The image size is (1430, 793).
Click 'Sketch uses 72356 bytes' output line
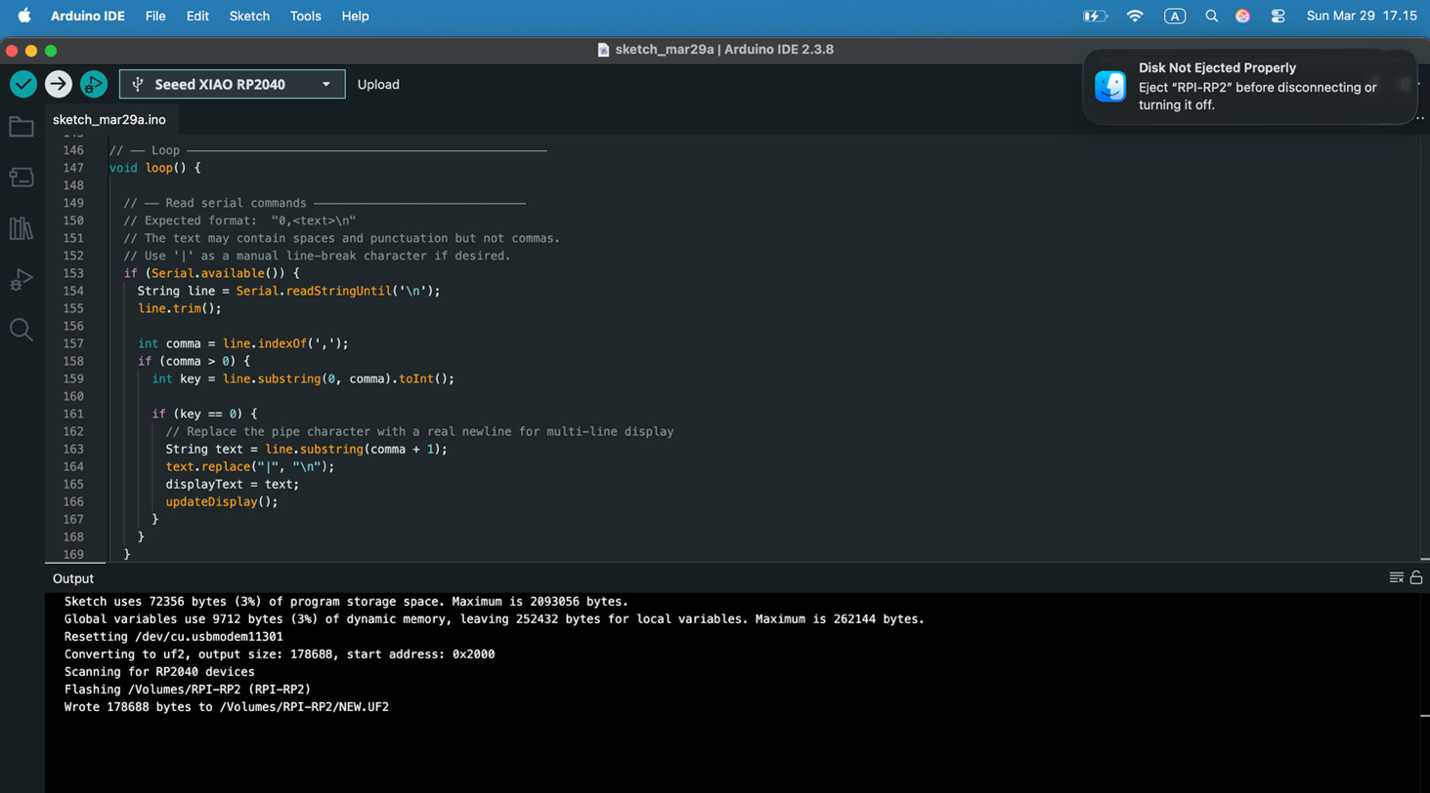[346, 602]
